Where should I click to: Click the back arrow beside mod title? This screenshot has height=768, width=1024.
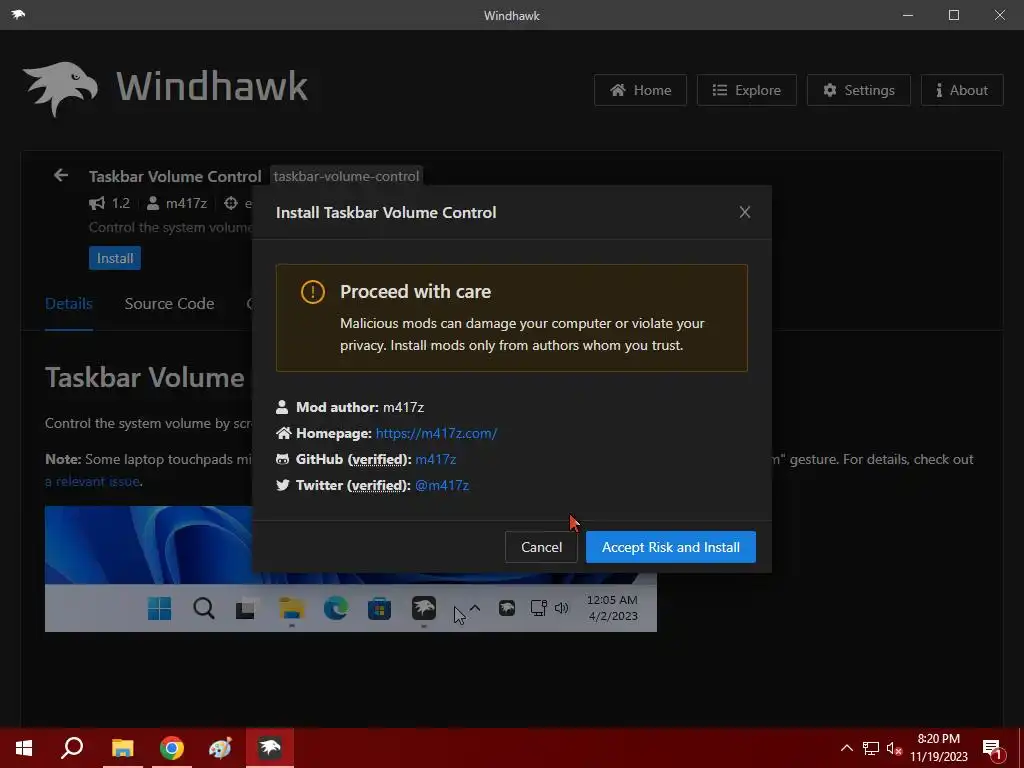[61, 175]
